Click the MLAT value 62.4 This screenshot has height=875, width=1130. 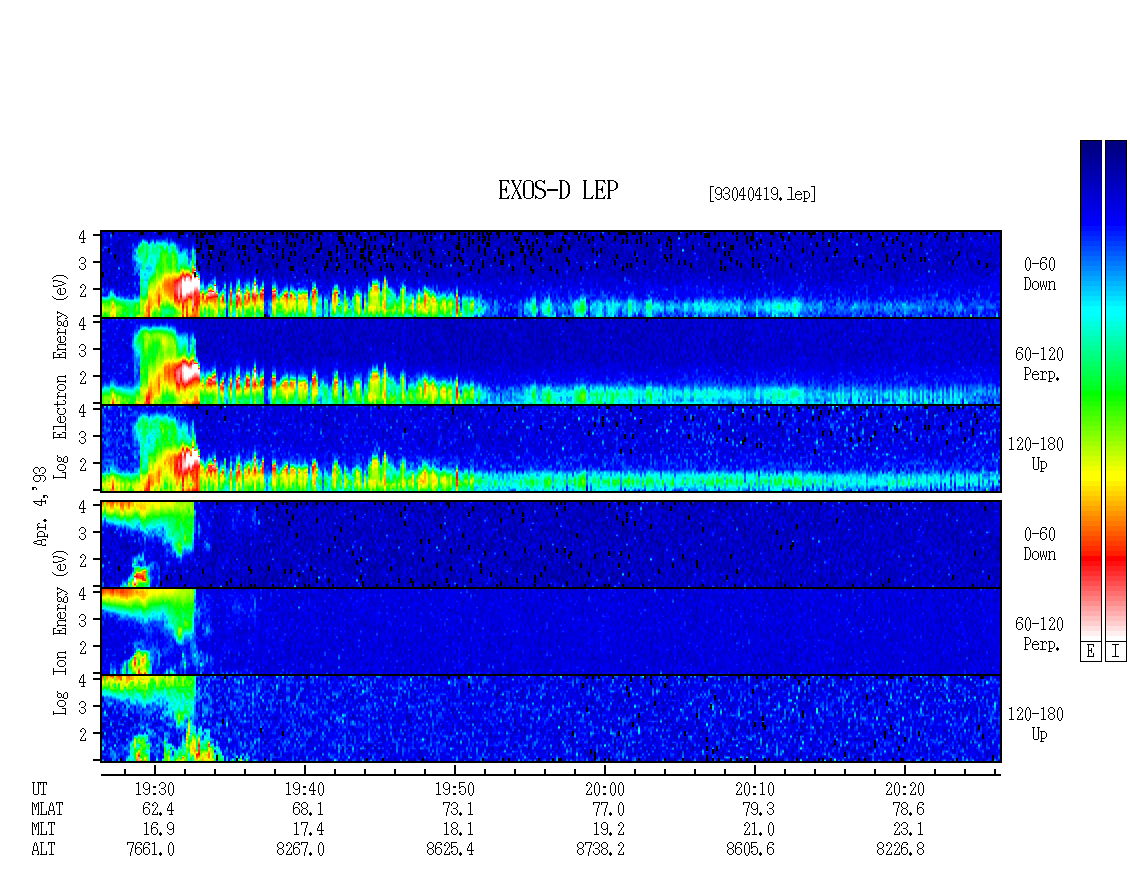pos(158,809)
